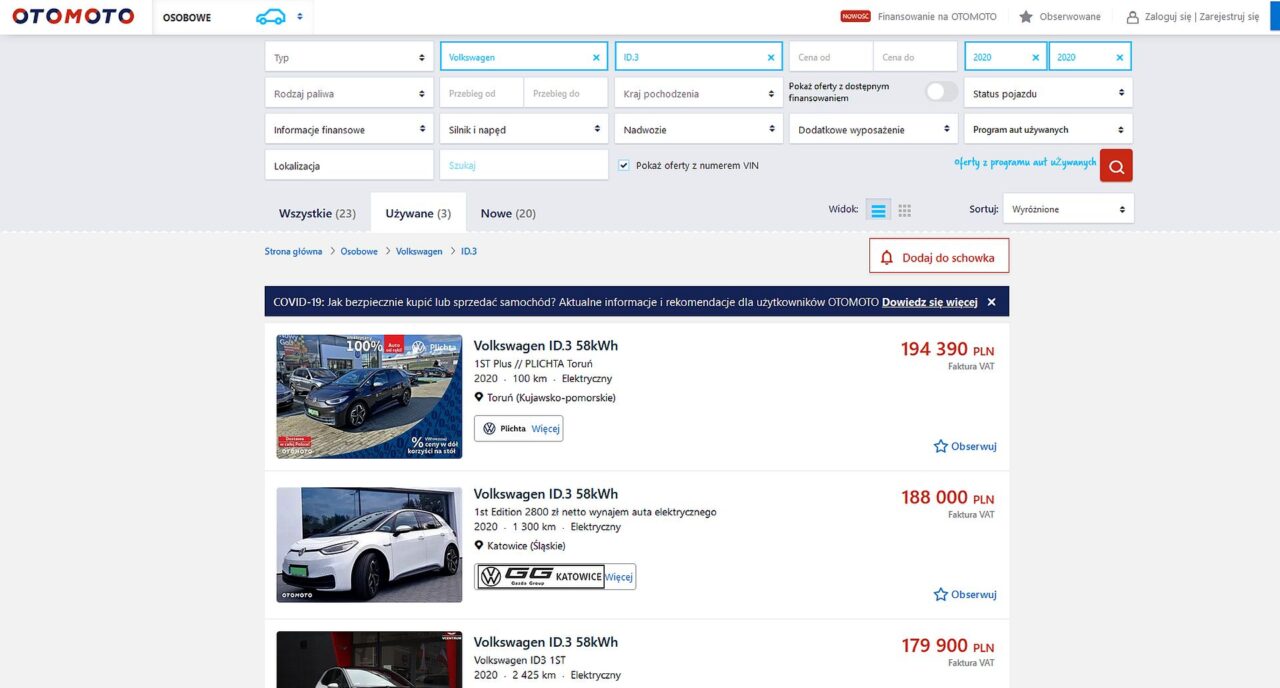Open the Status pojazdu dropdown
The height and width of the screenshot is (688, 1280).
(1048, 94)
